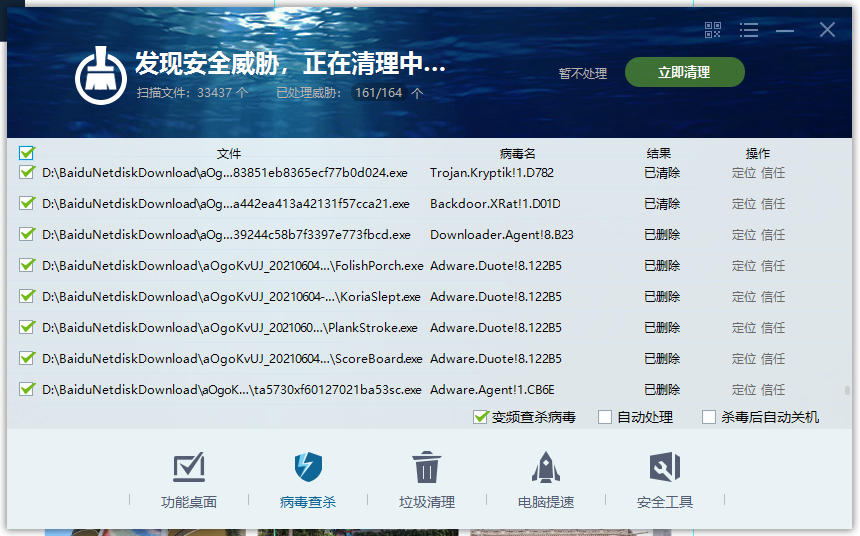Uncheck the PlankStroke.exe row checkbox

pyautogui.click(x=26, y=327)
